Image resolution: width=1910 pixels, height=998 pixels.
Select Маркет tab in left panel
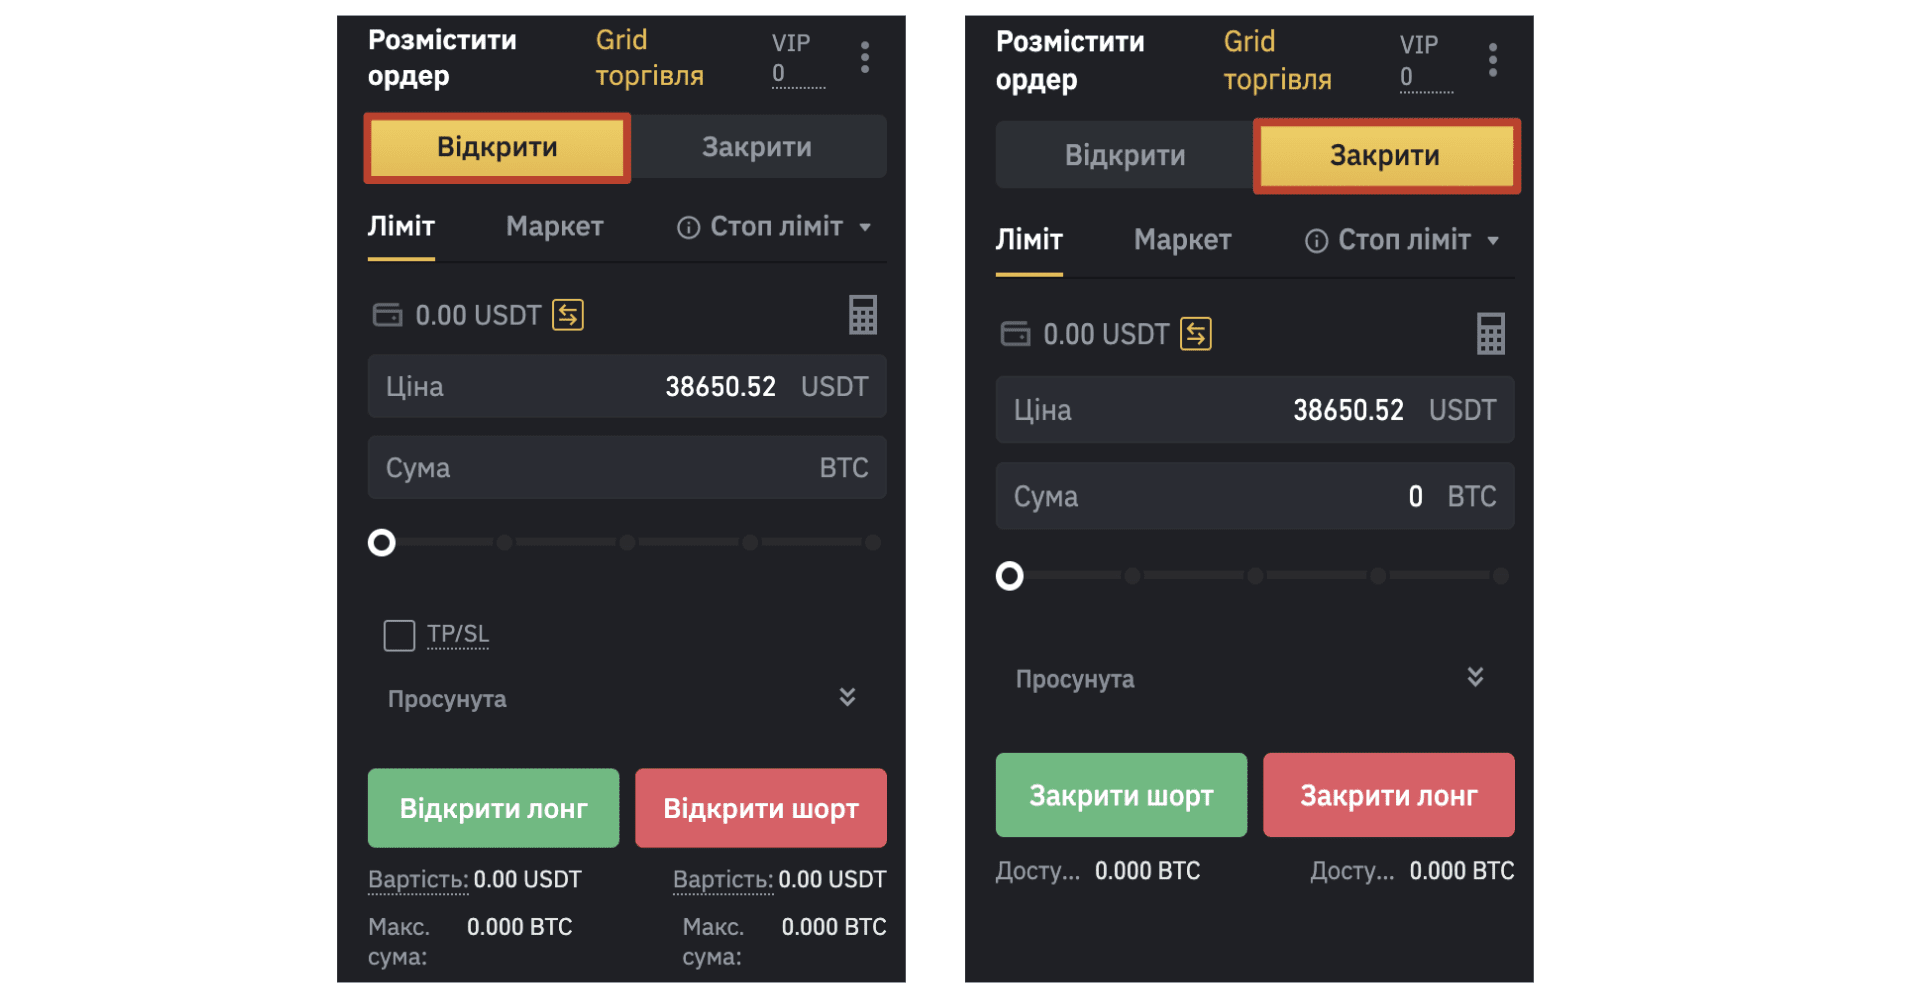click(x=554, y=227)
